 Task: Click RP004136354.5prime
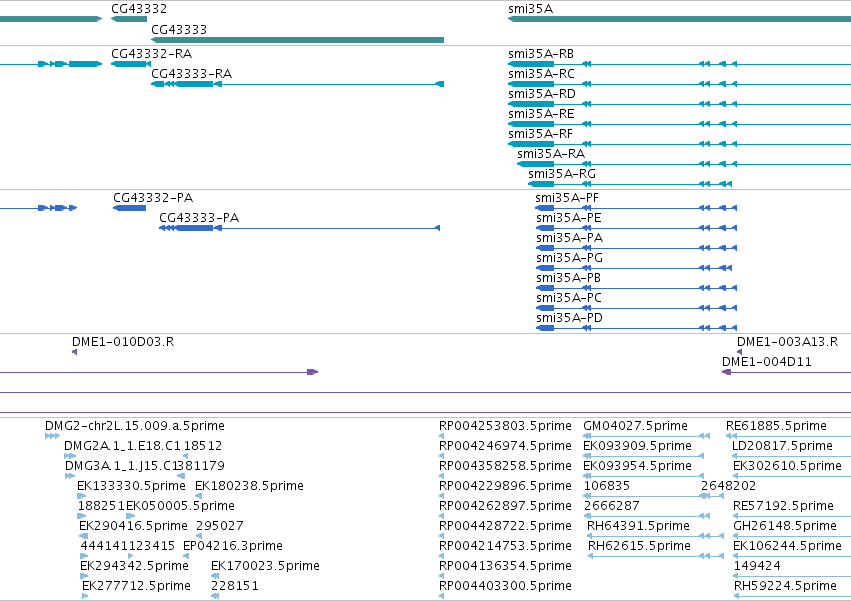(x=505, y=566)
